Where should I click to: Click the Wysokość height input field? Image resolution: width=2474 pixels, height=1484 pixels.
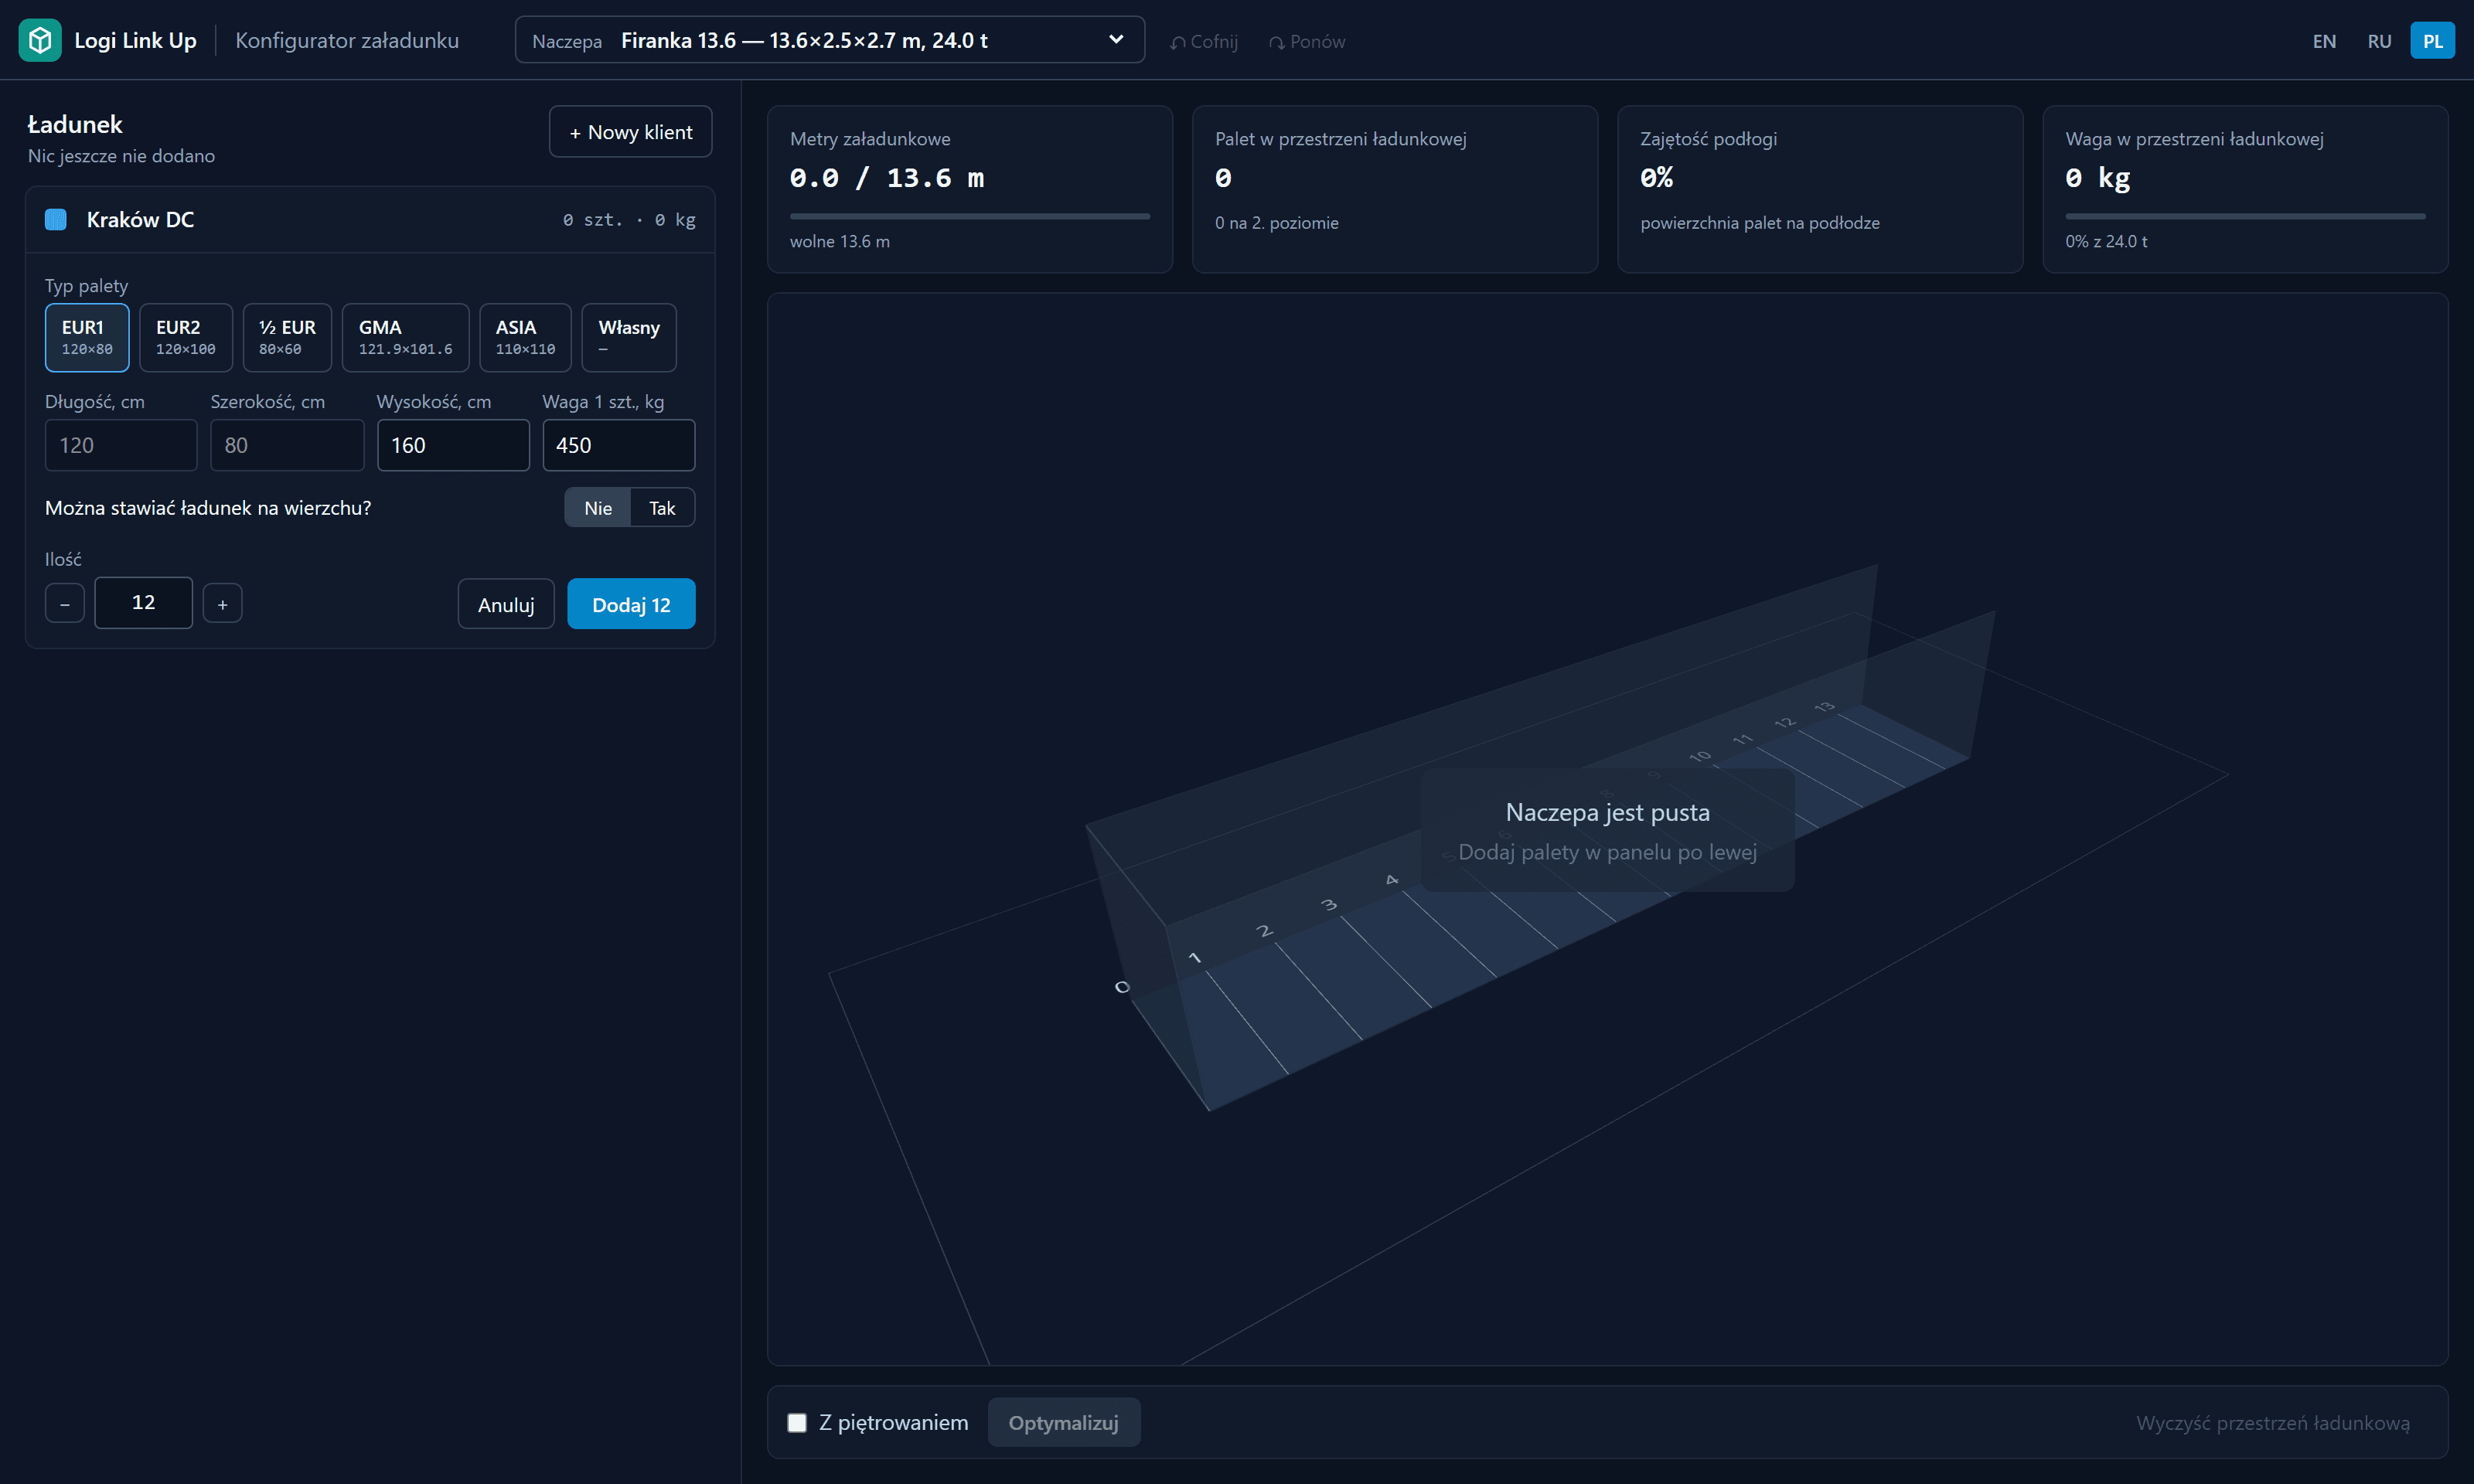(x=453, y=445)
